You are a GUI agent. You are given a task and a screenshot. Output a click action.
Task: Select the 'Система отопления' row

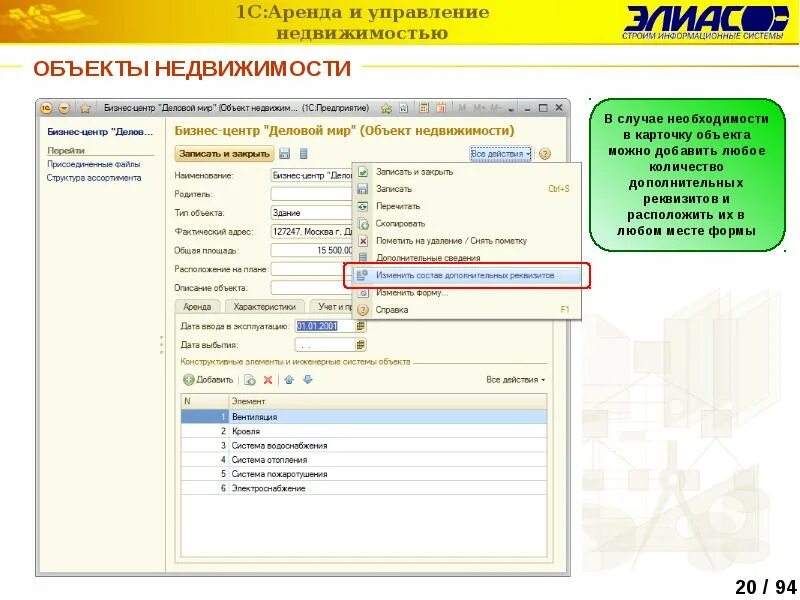(x=364, y=460)
